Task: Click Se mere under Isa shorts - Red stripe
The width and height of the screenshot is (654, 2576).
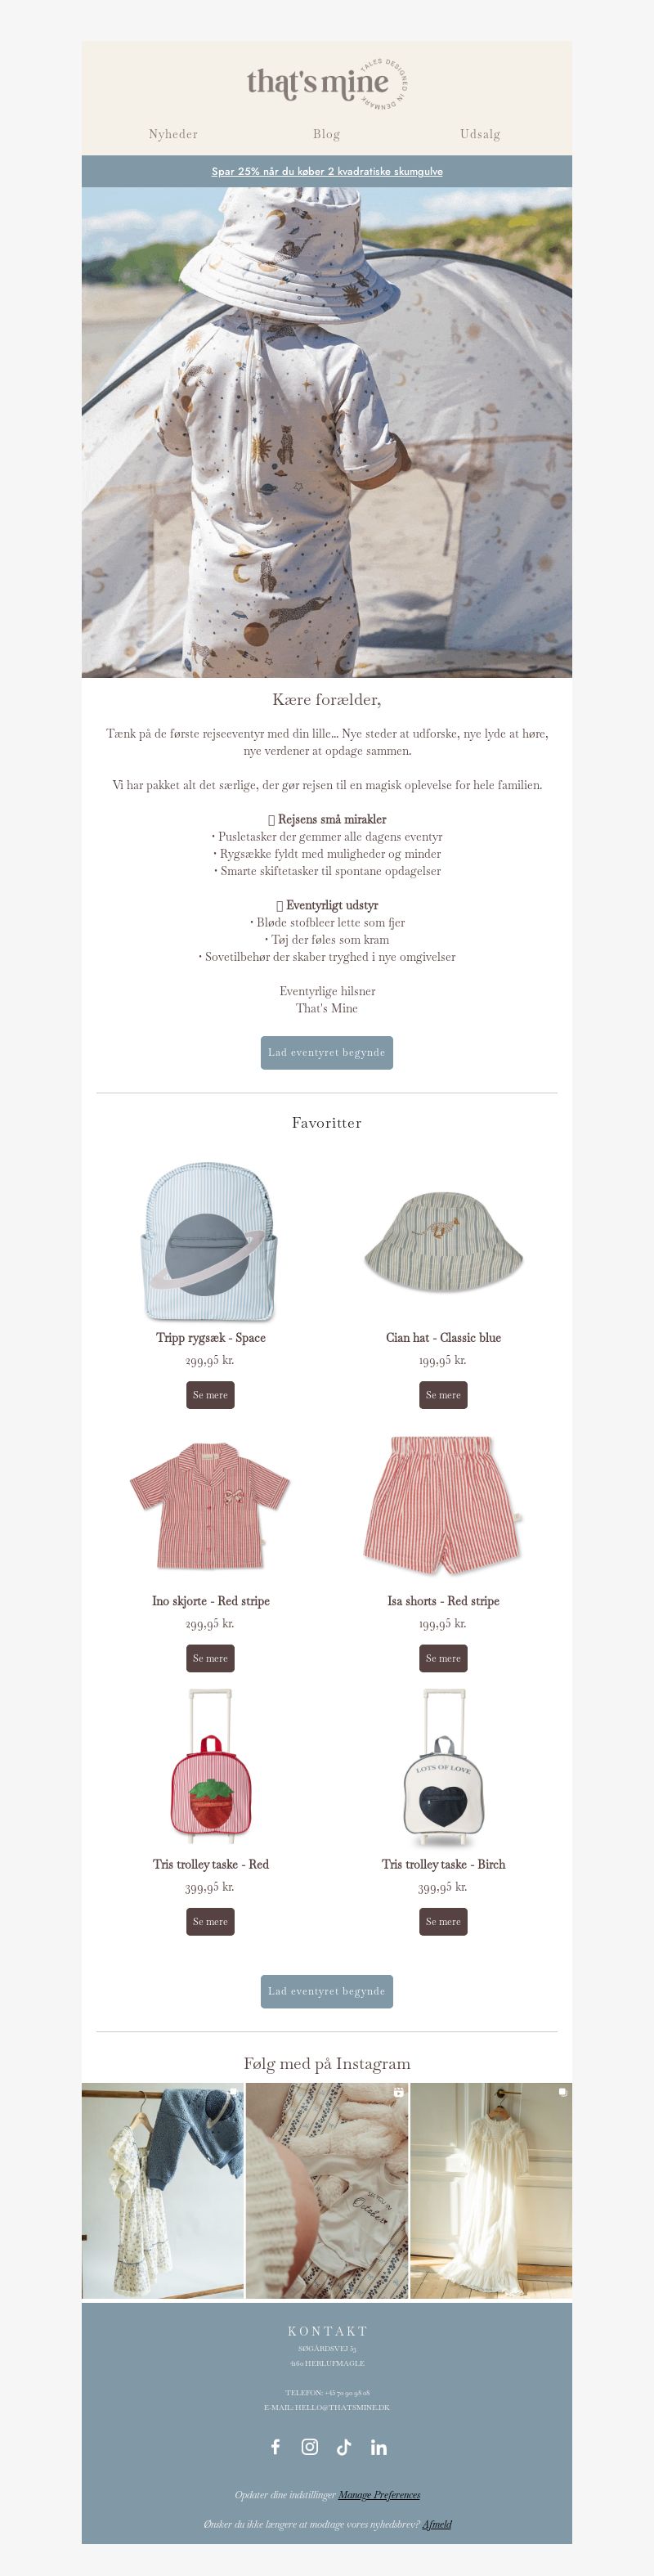Action: (x=443, y=1657)
